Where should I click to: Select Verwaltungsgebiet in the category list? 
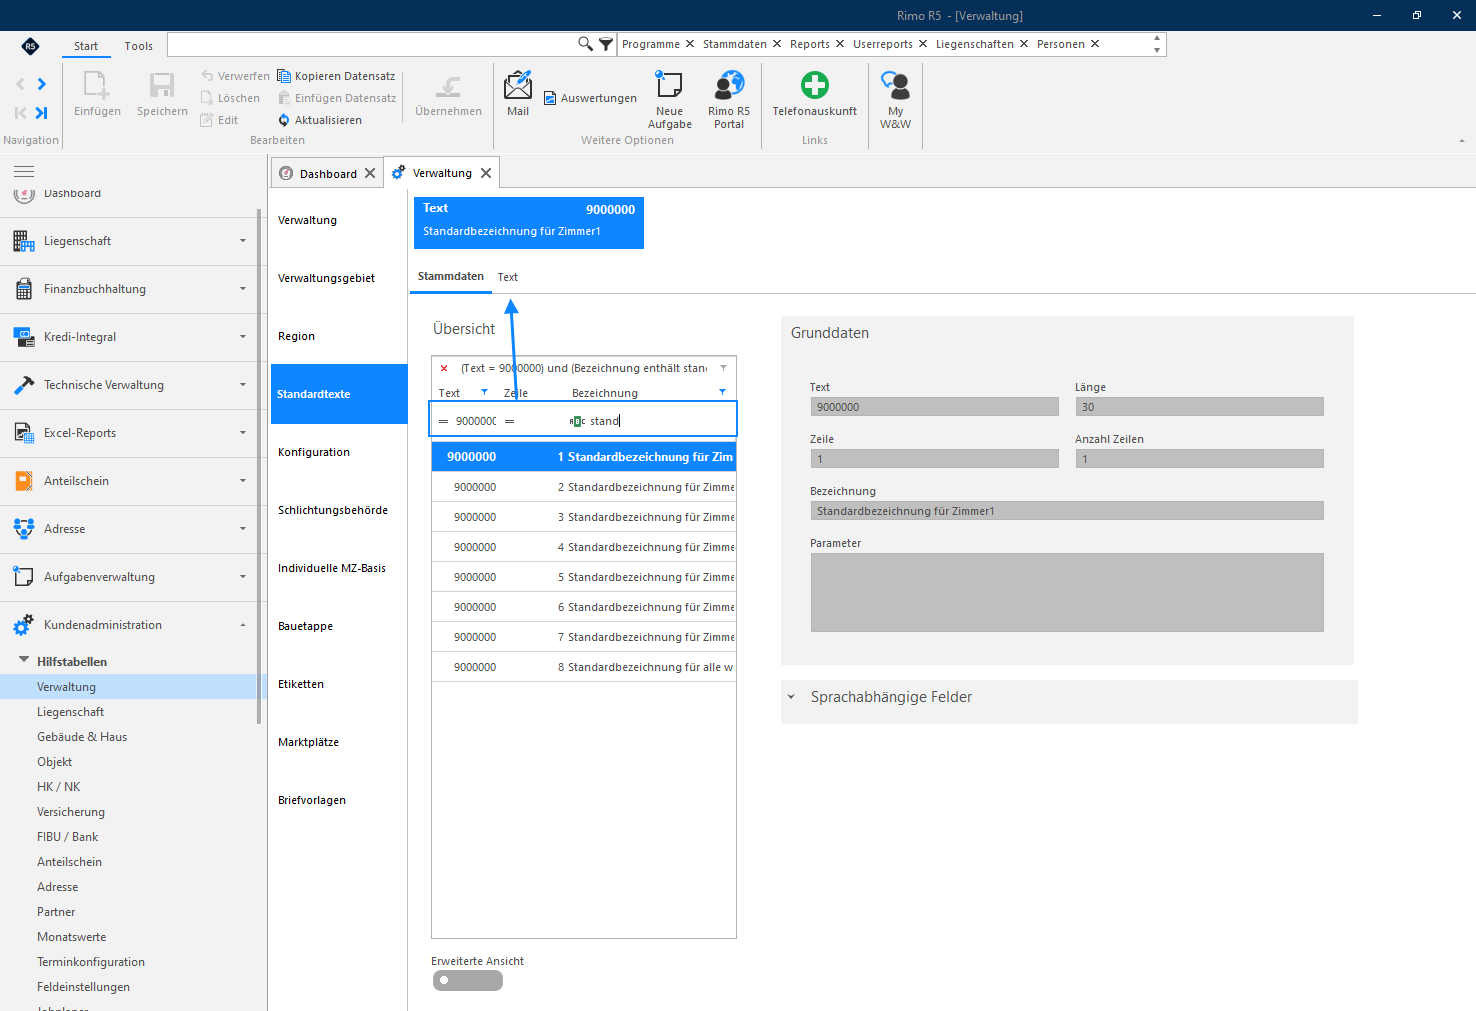pyautogui.click(x=326, y=278)
